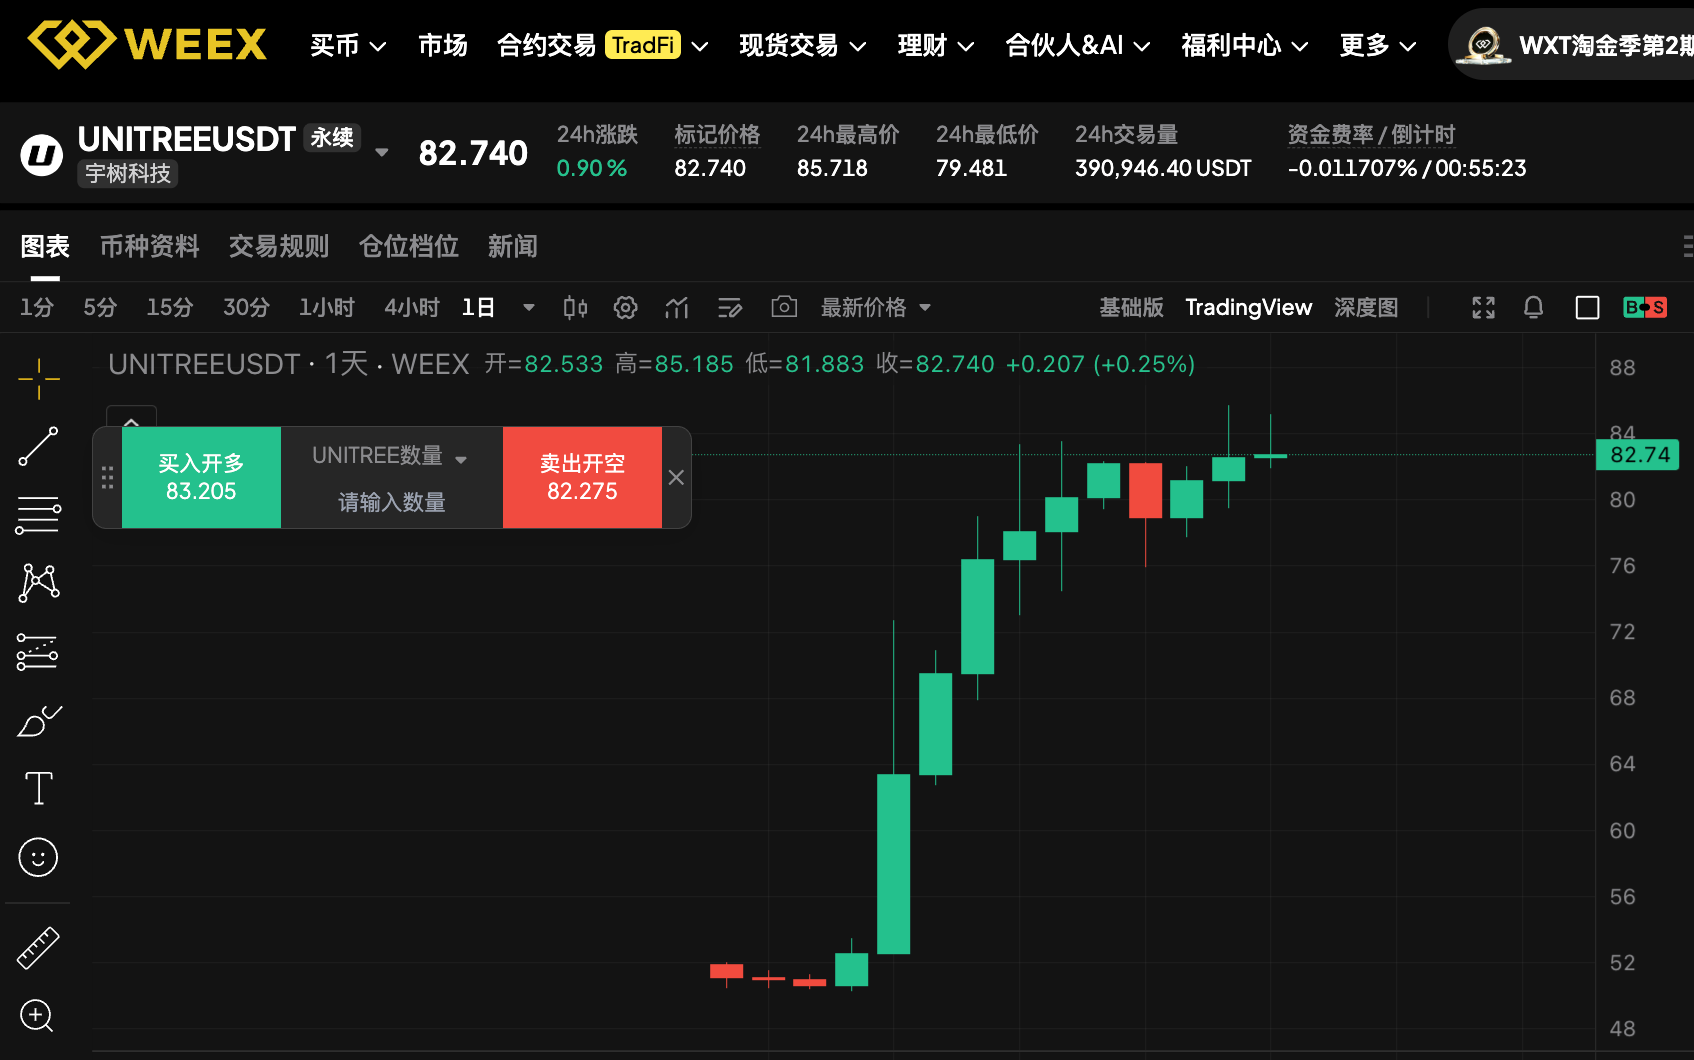The height and width of the screenshot is (1060, 1694).
Task: Open the WXT promotion avatar banner
Action: (x=1571, y=45)
